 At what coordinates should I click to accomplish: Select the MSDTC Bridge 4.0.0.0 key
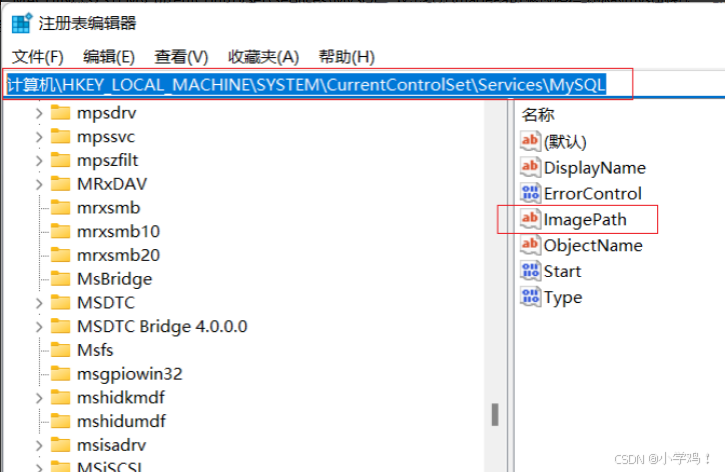162,327
